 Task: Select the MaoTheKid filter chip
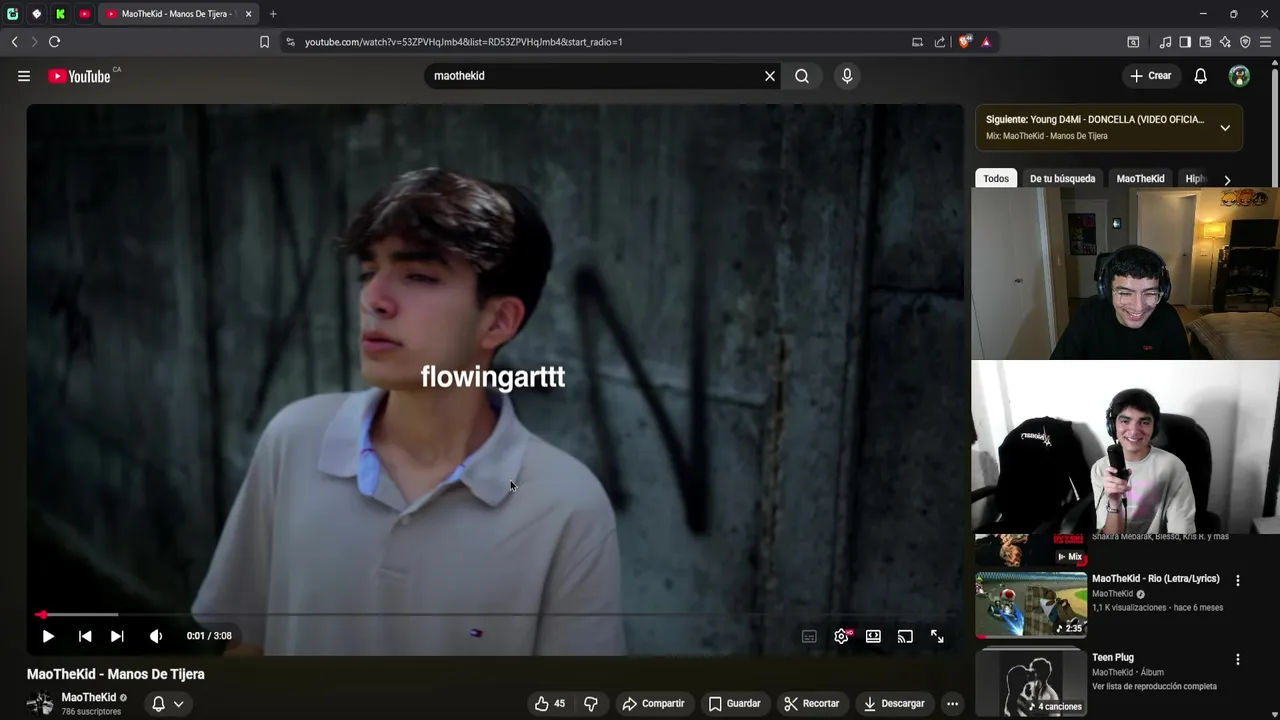click(1140, 179)
